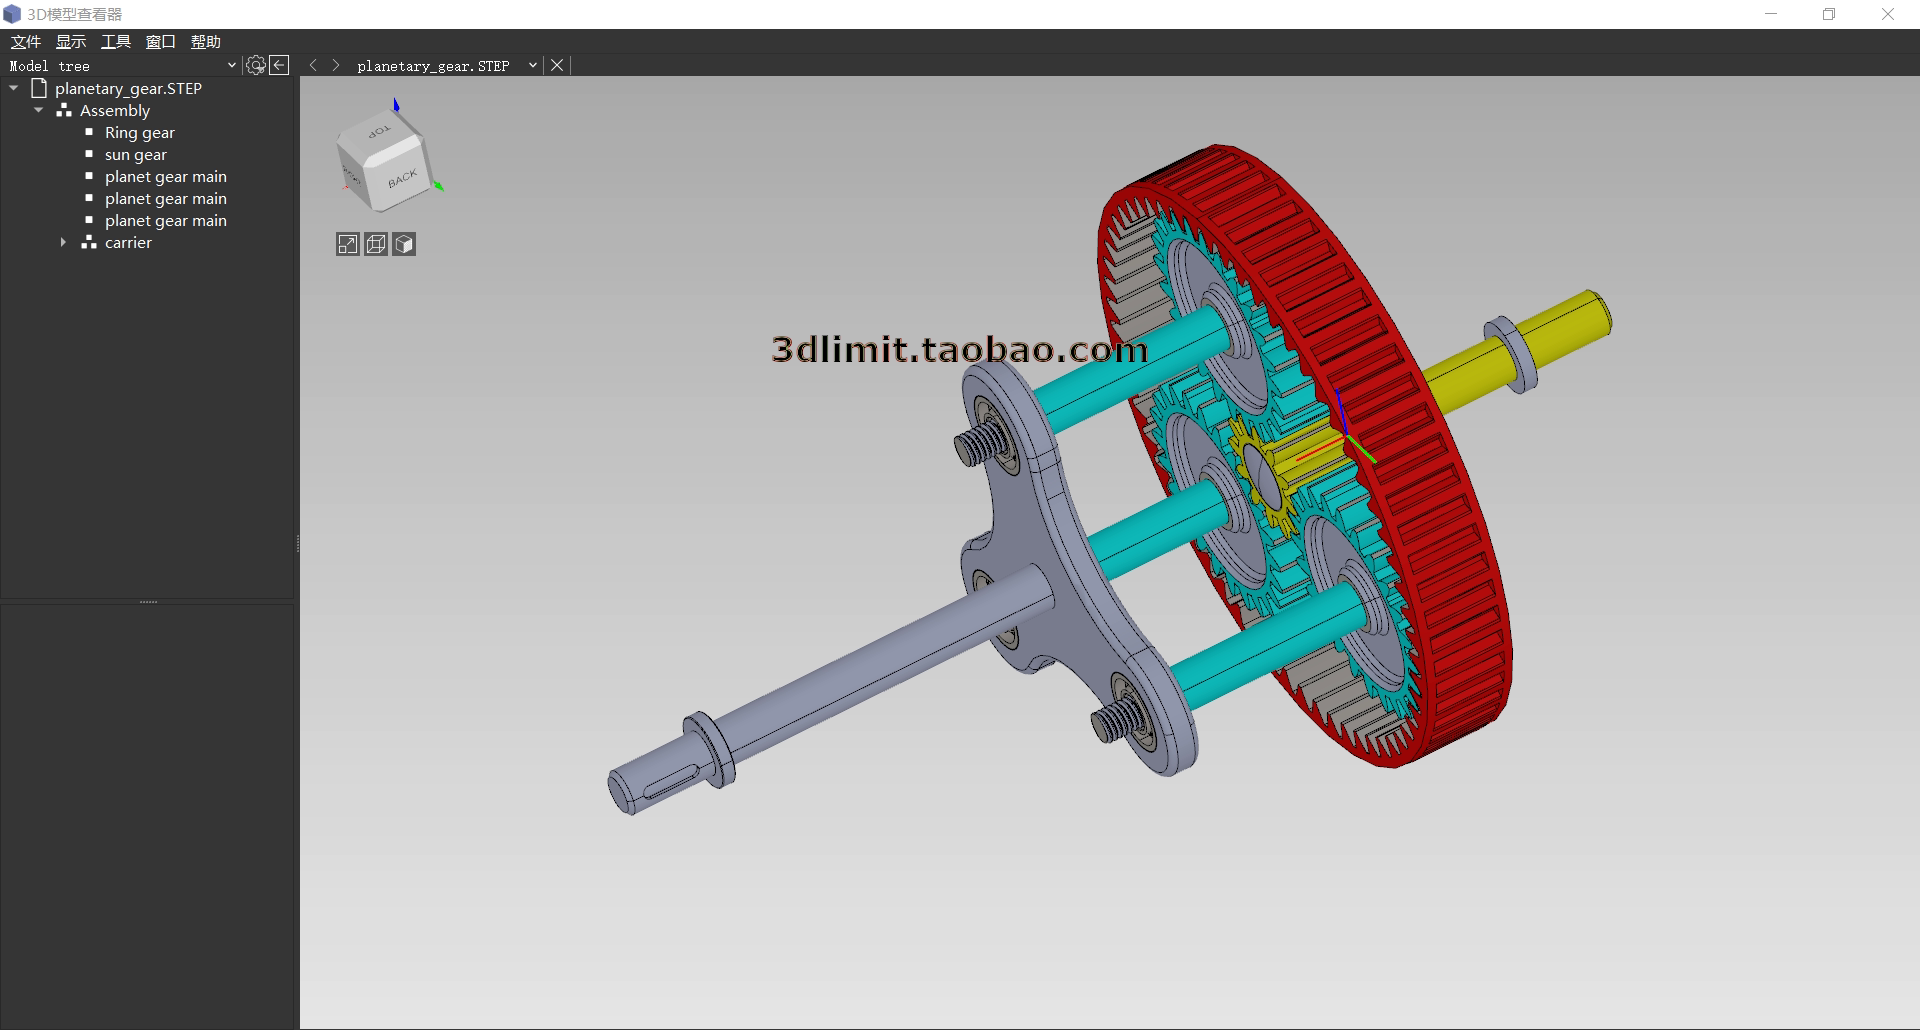The image size is (1920, 1030).
Task: Select the last planet gear main entry
Action: pyautogui.click(x=166, y=220)
